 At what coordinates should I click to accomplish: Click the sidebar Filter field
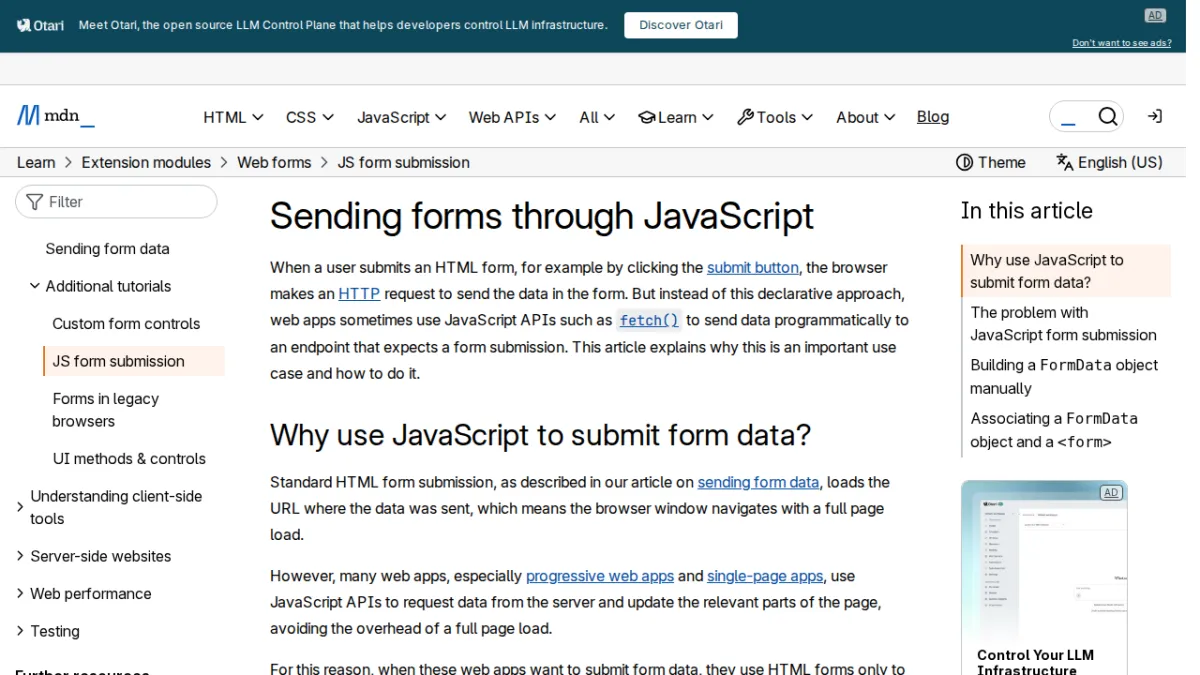116,202
